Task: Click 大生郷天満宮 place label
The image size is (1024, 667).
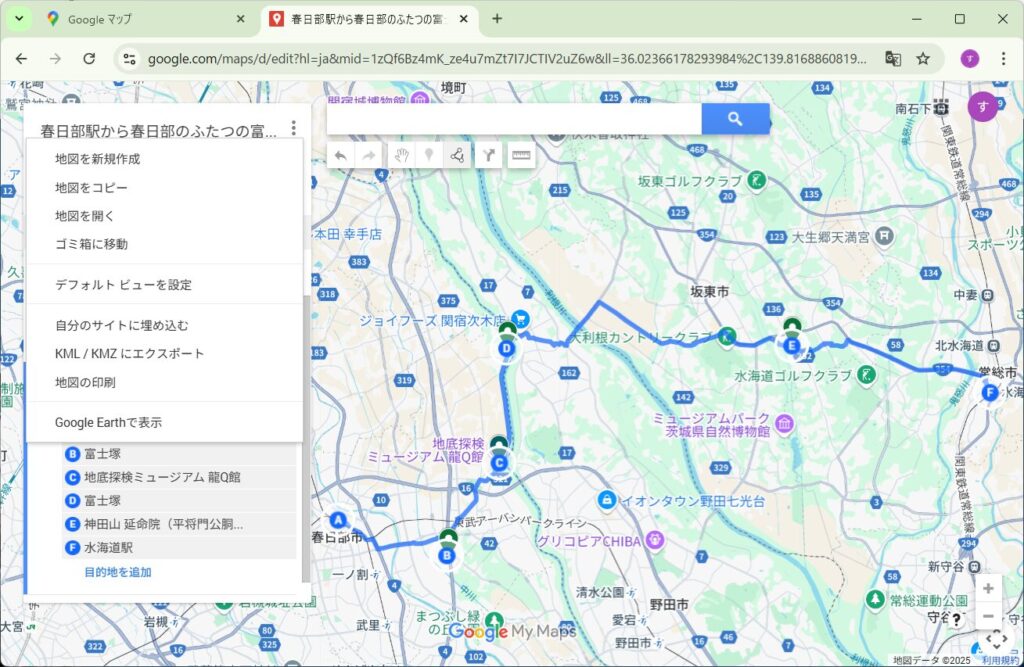Action: point(830,237)
